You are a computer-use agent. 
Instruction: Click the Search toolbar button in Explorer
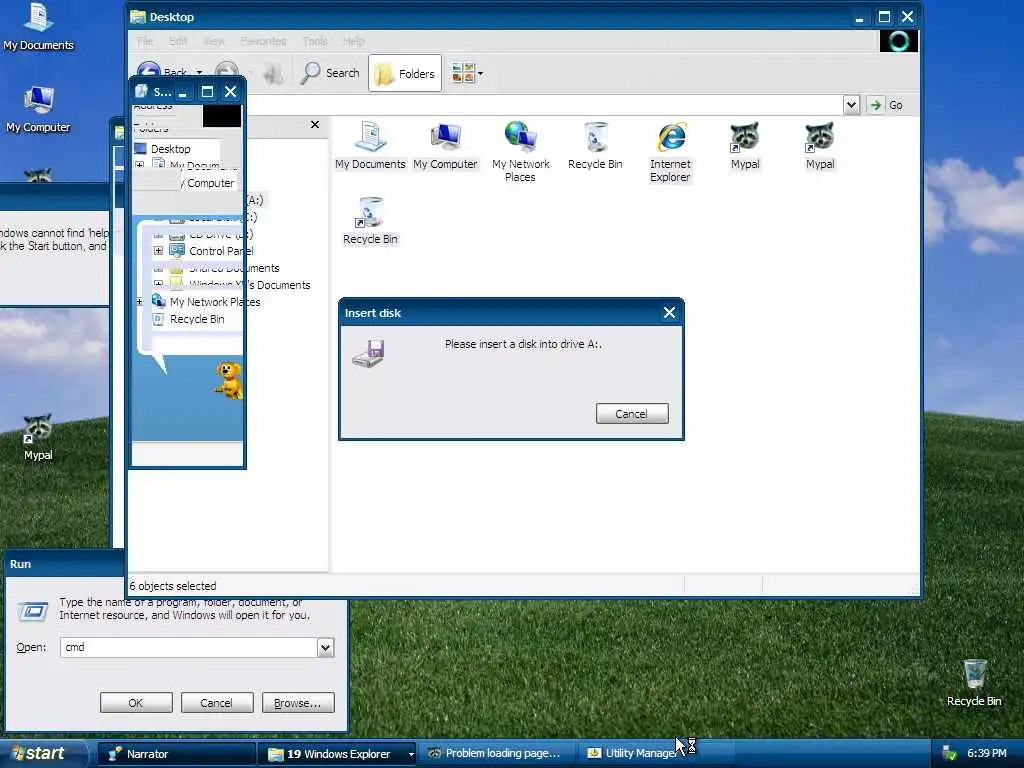[330, 73]
